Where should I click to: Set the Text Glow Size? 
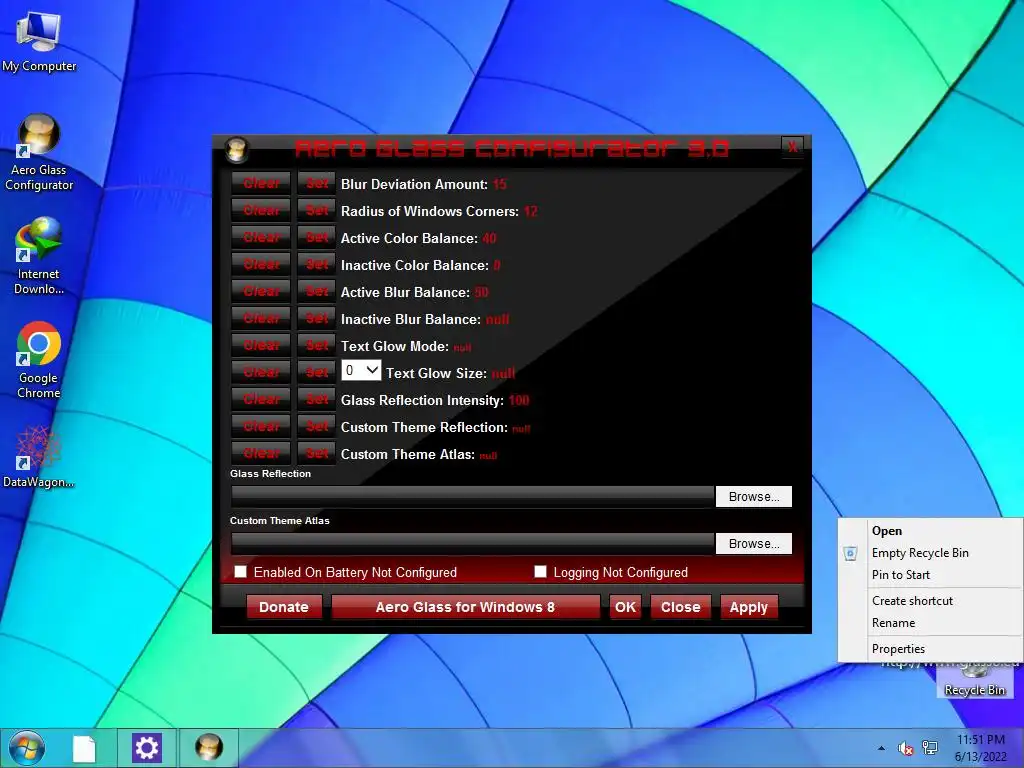(x=317, y=372)
